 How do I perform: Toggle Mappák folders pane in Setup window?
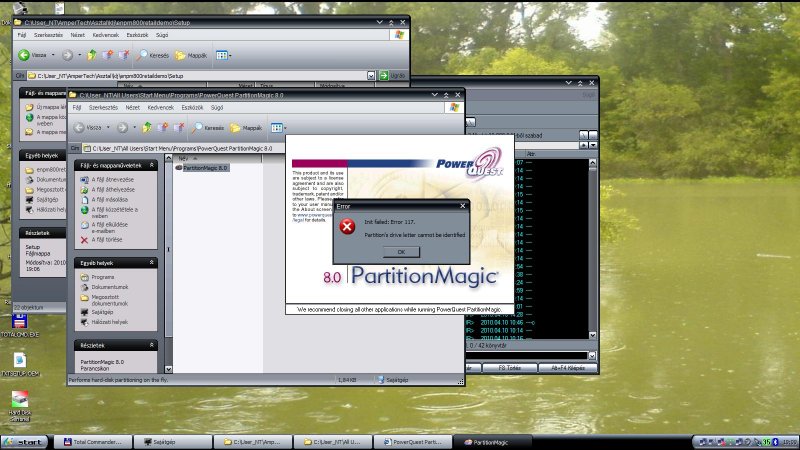(191, 55)
